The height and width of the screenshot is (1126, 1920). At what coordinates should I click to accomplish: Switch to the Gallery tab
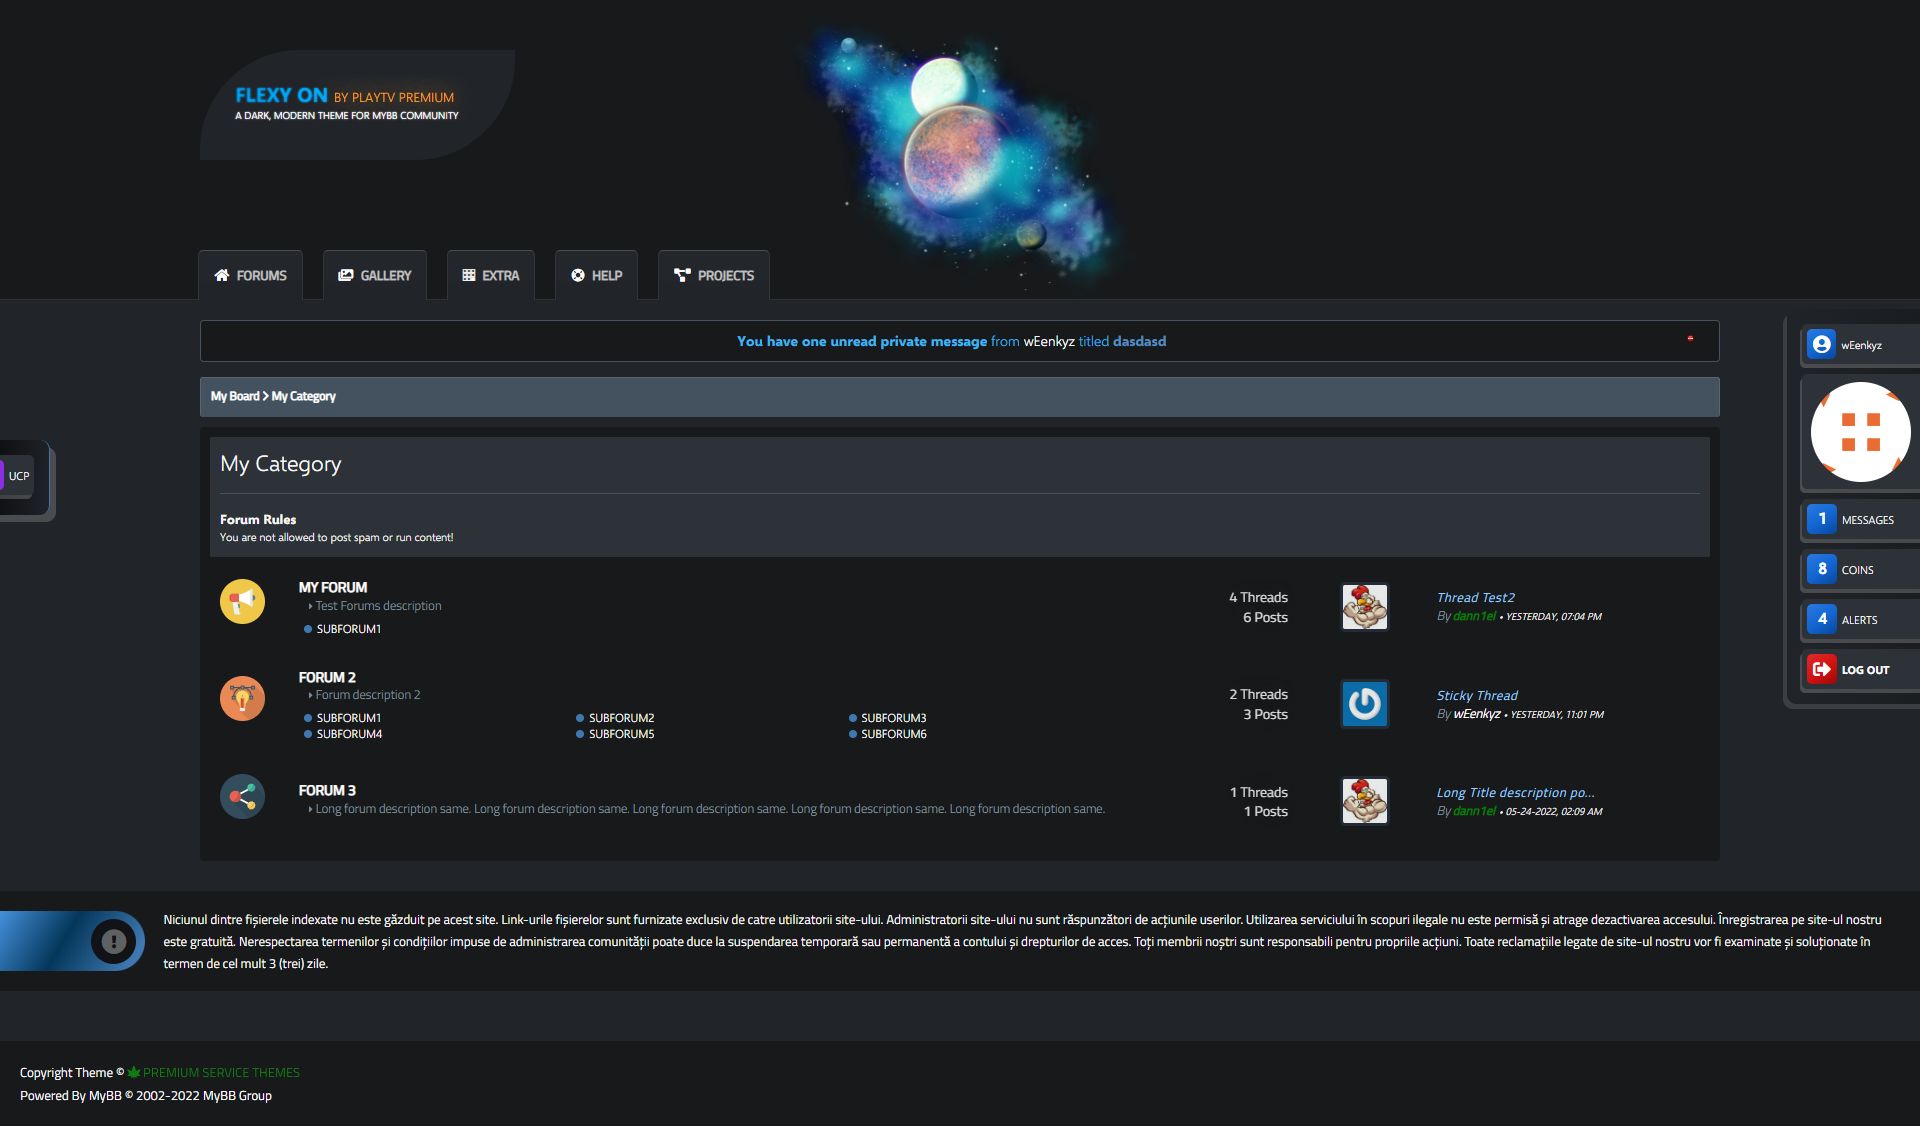point(374,275)
